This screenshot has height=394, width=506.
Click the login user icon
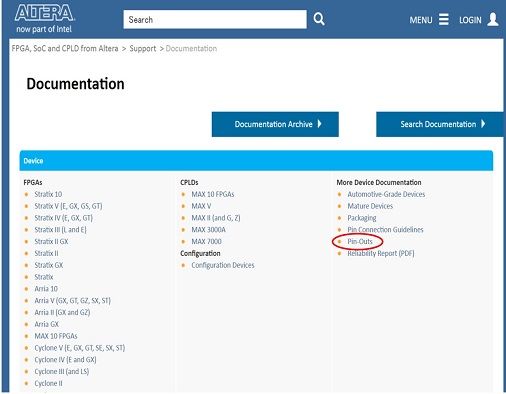[493, 19]
